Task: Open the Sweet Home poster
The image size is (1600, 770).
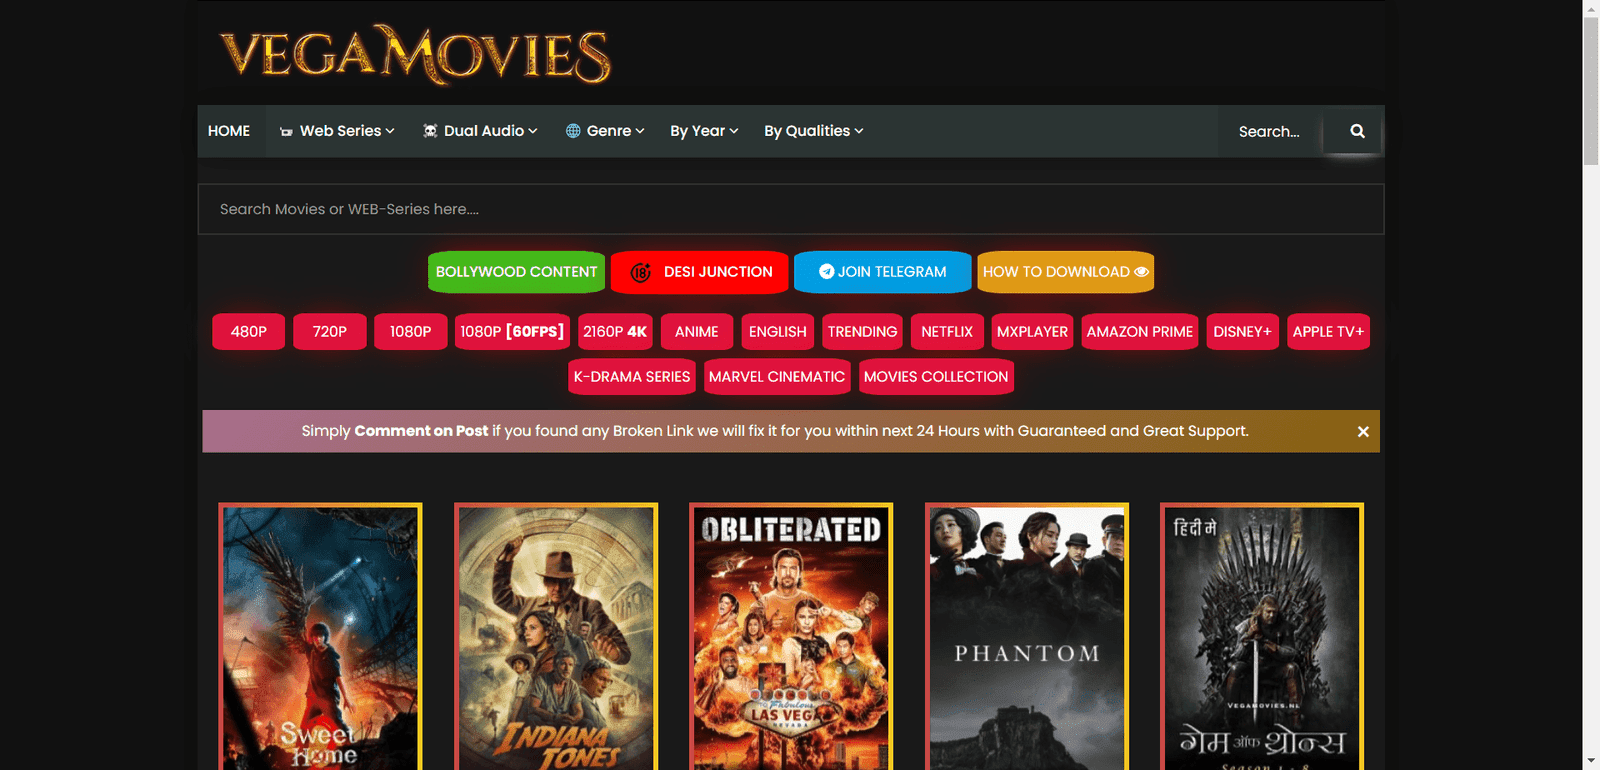Action: point(320,637)
